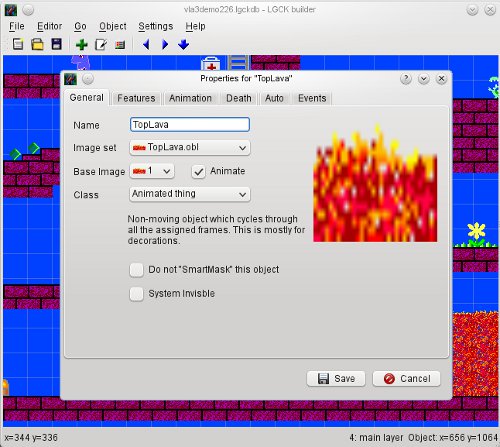Uncheck the Animate checkbox
This screenshot has height=447, width=500.
tap(198, 171)
